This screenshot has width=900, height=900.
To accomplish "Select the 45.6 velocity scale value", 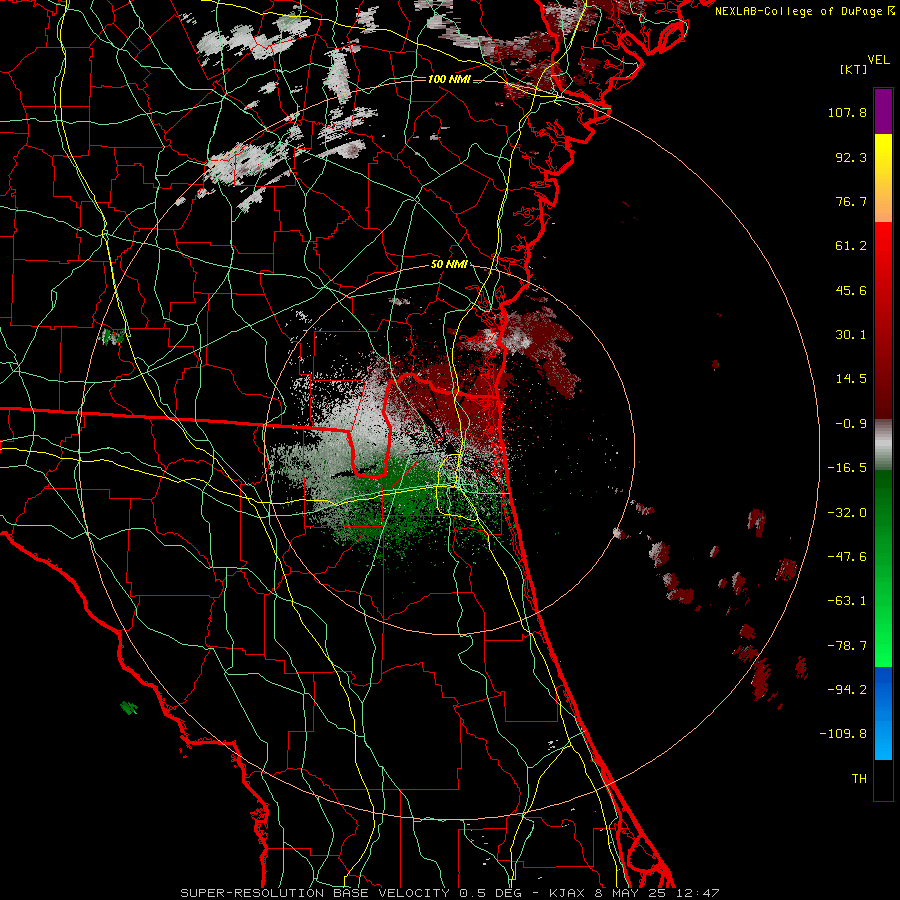I will (x=851, y=290).
